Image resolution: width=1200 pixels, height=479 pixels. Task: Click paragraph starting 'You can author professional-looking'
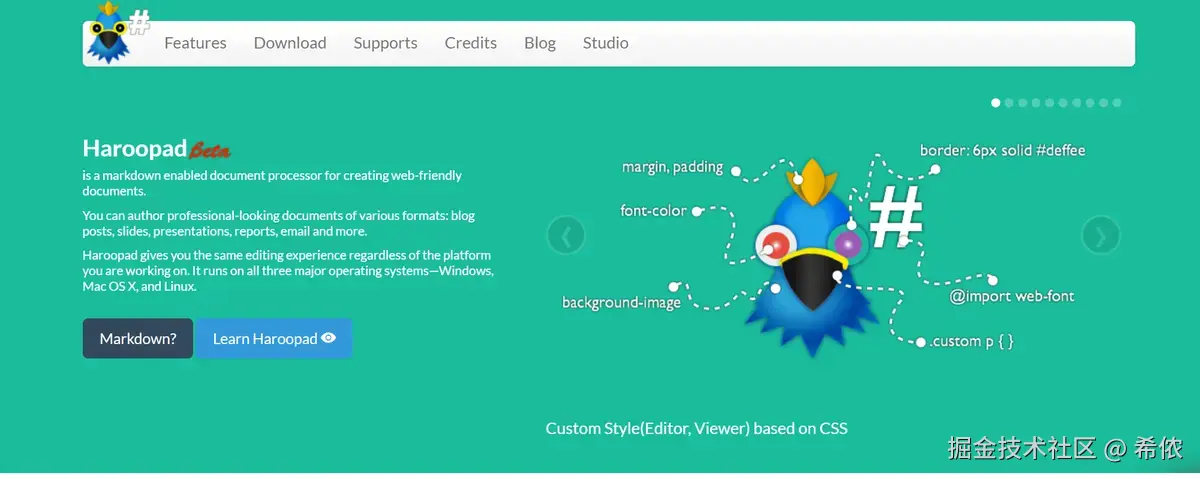pyautogui.click(x=279, y=223)
